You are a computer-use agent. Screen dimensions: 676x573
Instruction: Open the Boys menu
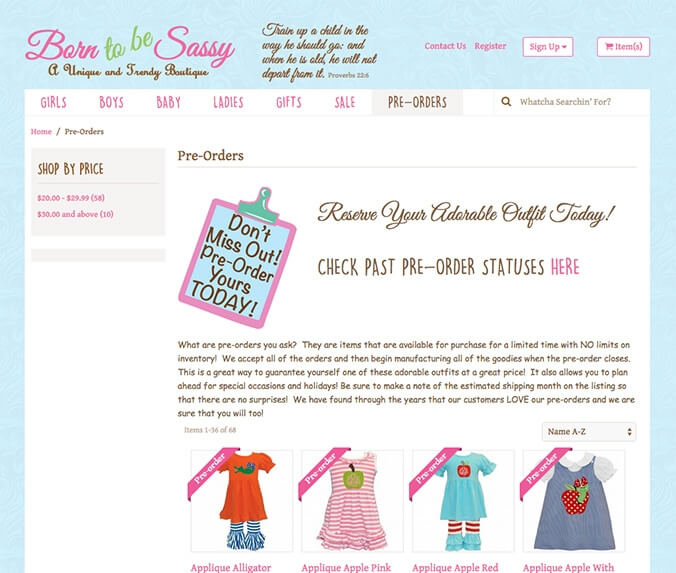[x=111, y=102]
